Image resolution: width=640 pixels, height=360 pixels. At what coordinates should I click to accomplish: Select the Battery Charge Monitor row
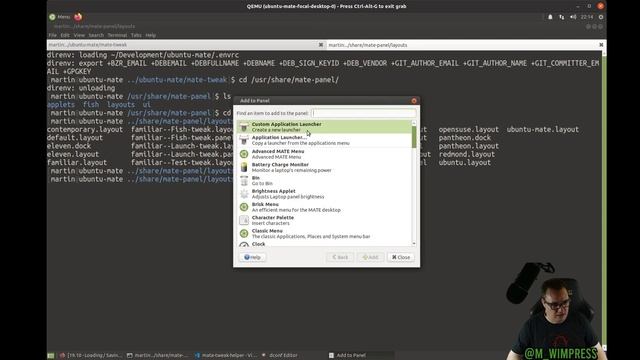point(324,167)
